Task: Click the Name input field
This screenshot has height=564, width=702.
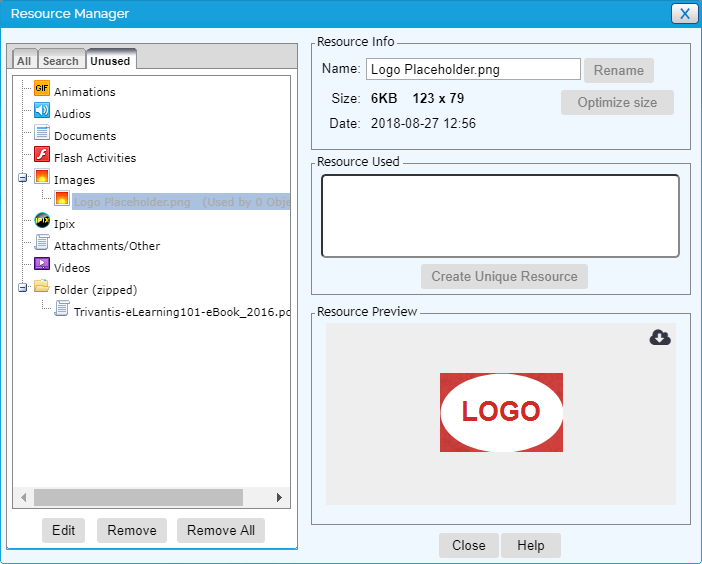Action: point(472,69)
